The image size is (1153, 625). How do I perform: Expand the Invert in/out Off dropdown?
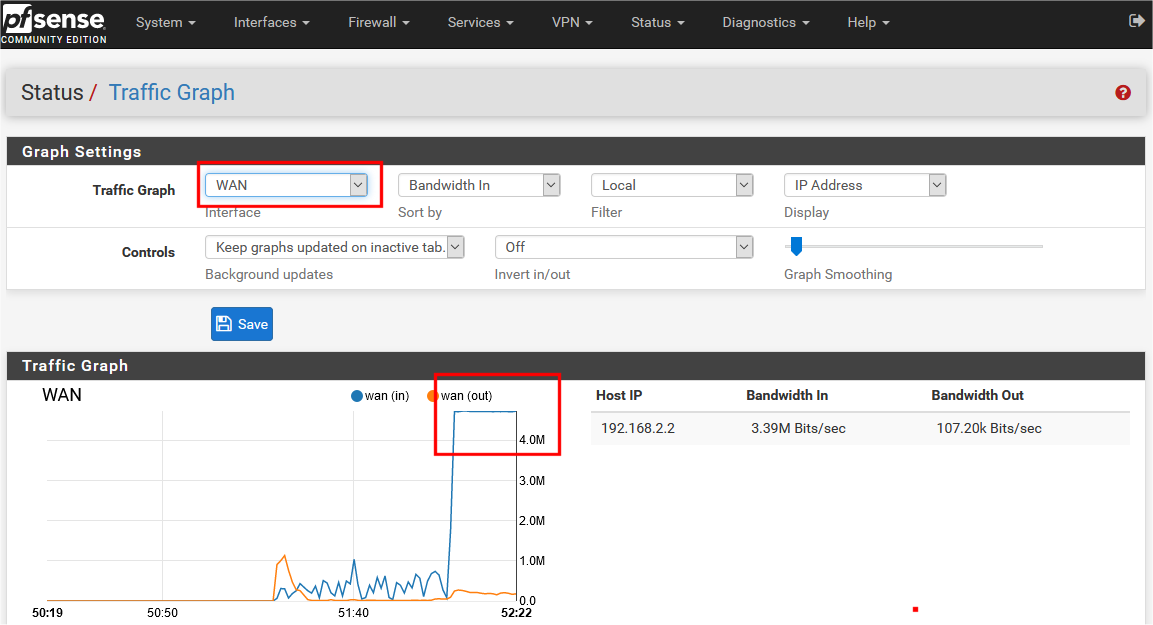pyautogui.click(x=624, y=247)
